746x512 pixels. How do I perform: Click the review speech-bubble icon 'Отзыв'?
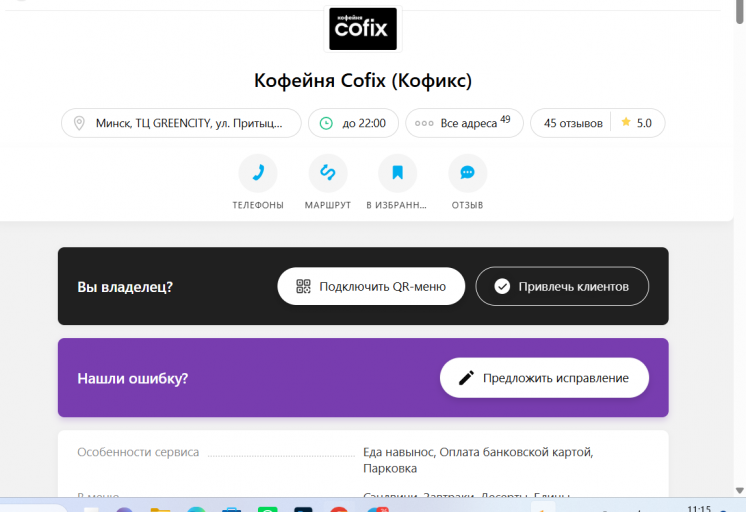pyautogui.click(x=467, y=173)
